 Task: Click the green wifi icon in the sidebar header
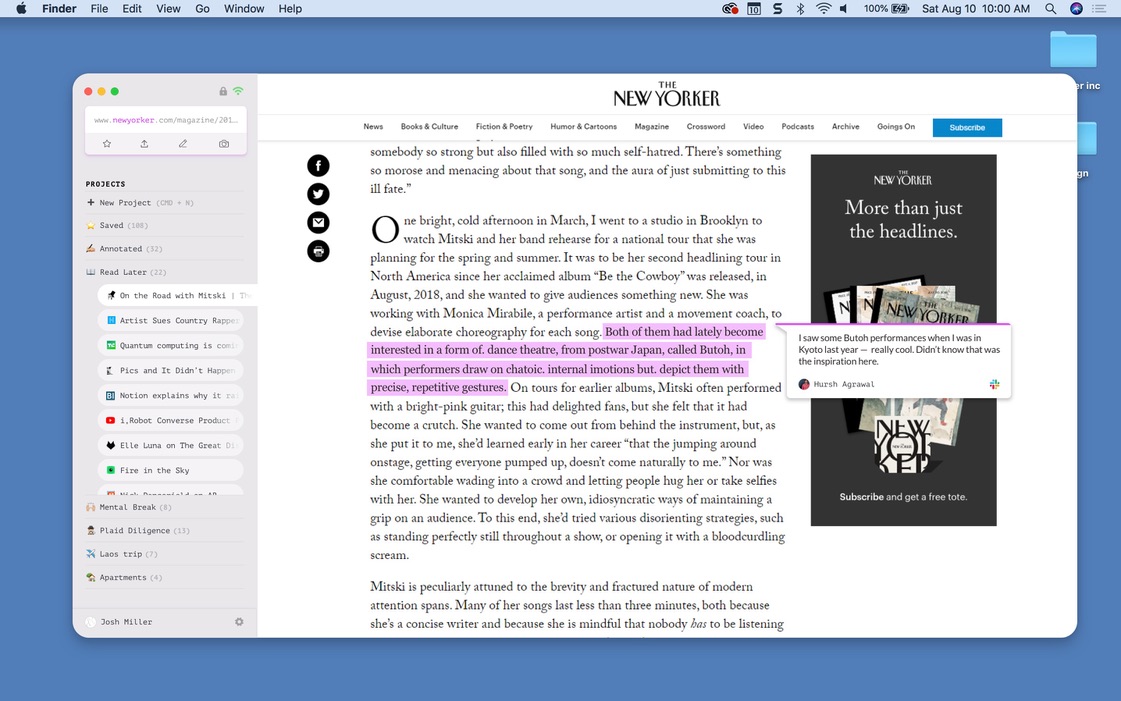(x=238, y=91)
